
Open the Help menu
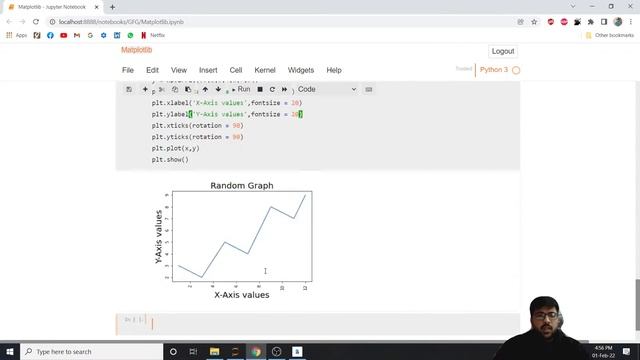pos(333,70)
